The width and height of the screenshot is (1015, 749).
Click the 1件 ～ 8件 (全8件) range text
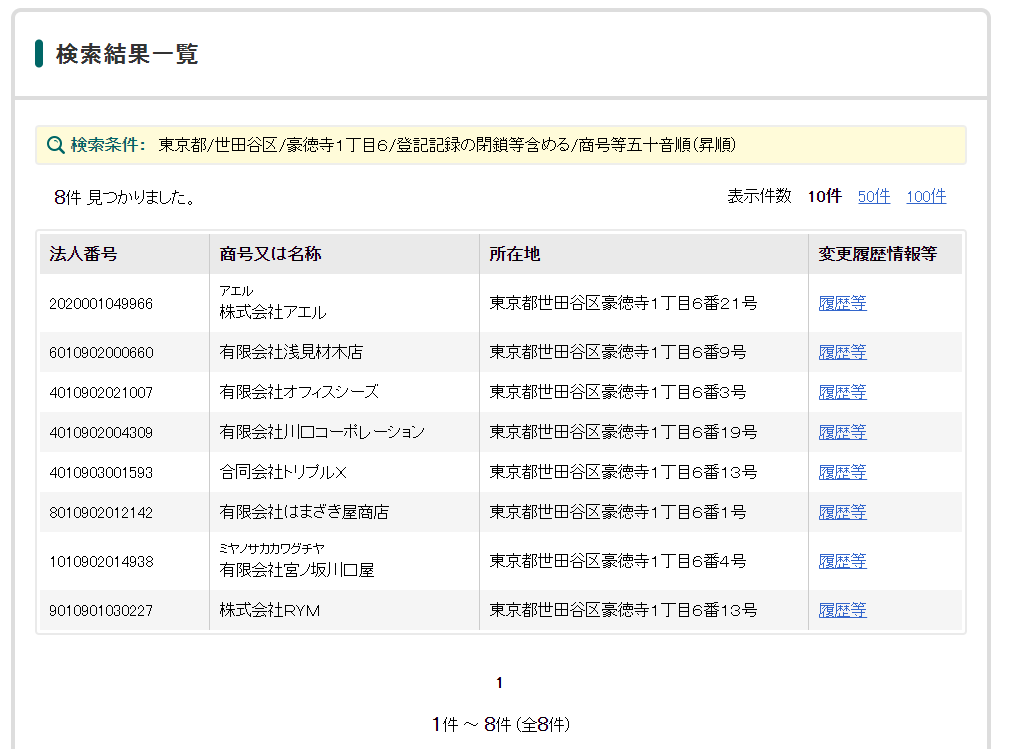click(501, 724)
